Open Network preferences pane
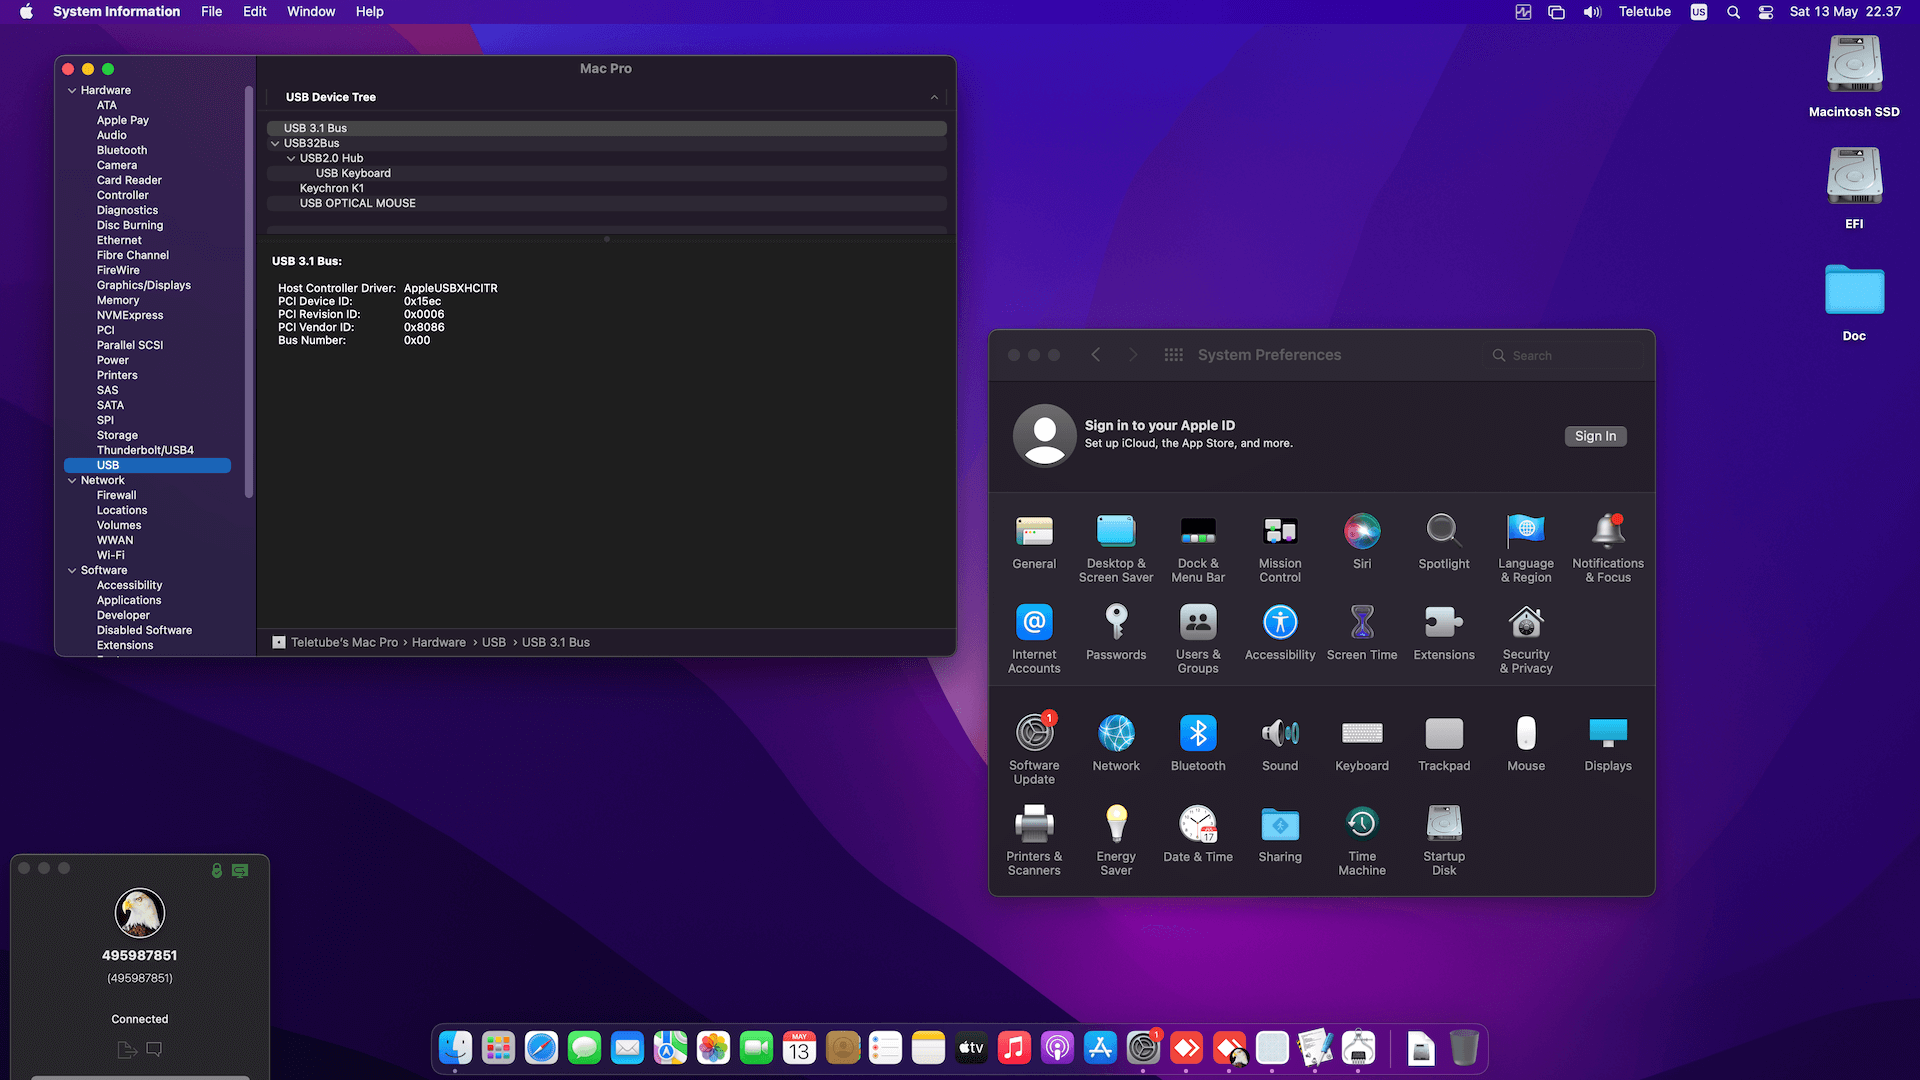 (1116, 745)
